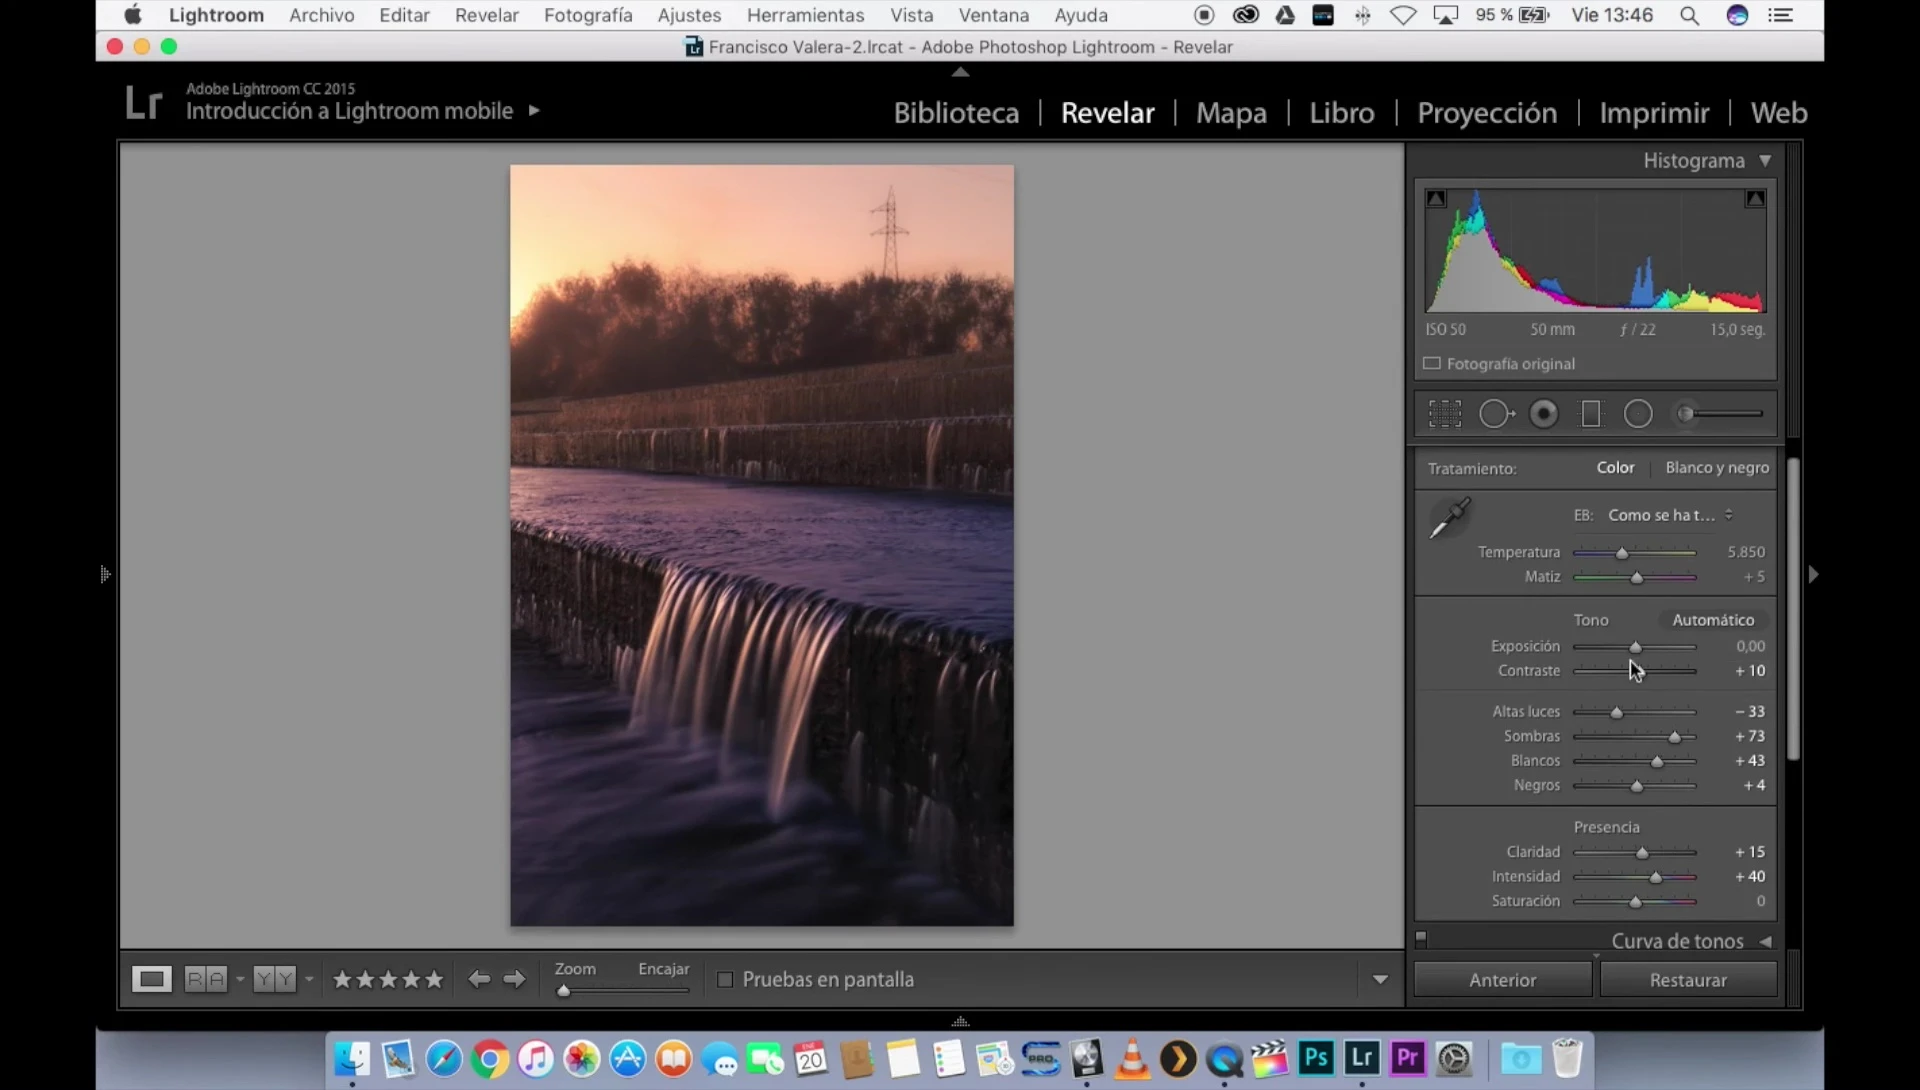Select the Red Eye Correction tool
Viewport: 1920px width, 1090px height.
coord(1544,414)
